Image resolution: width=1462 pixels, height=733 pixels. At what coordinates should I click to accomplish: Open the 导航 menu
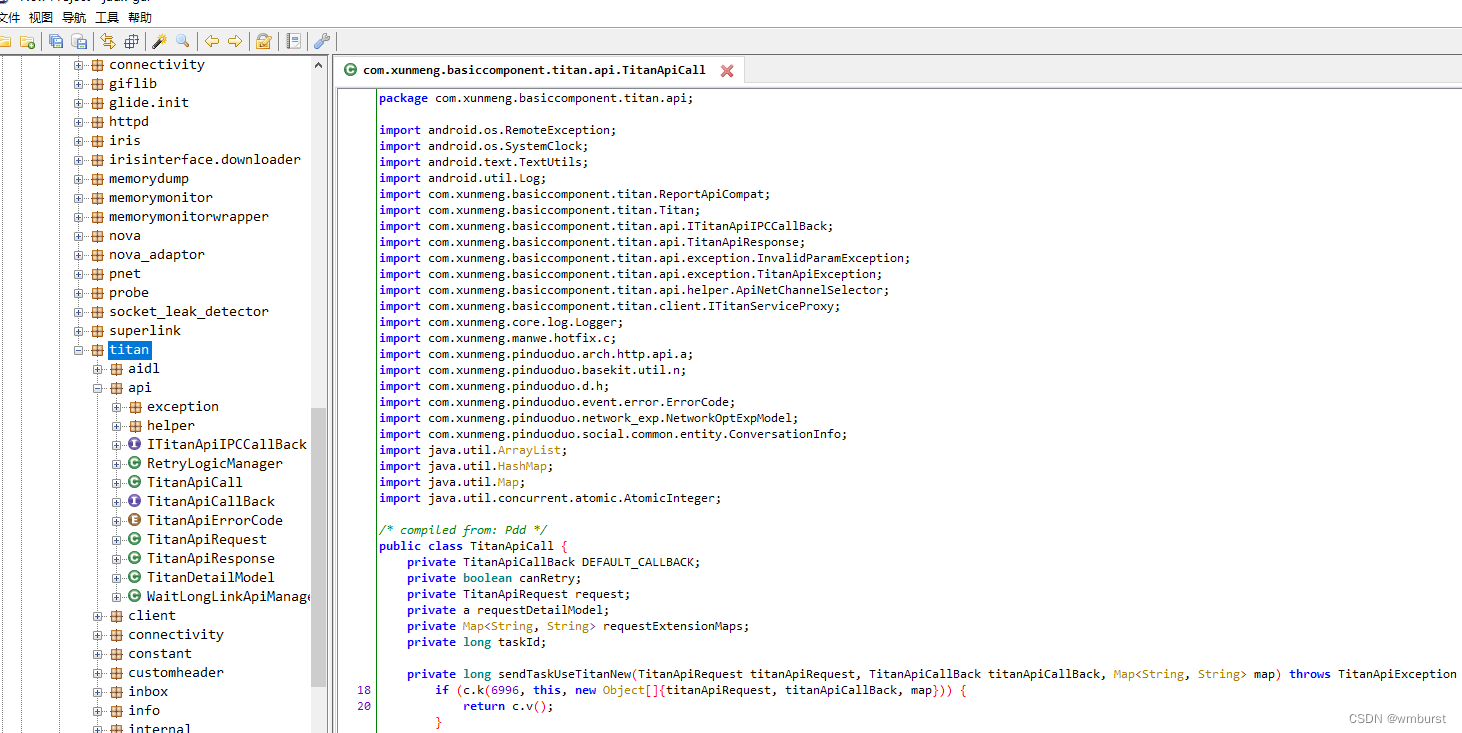click(x=74, y=17)
